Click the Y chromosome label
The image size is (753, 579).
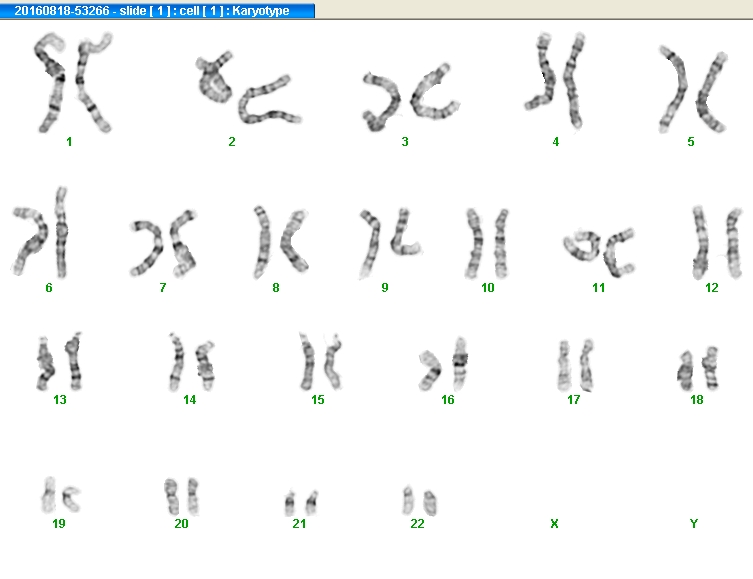click(x=693, y=523)
